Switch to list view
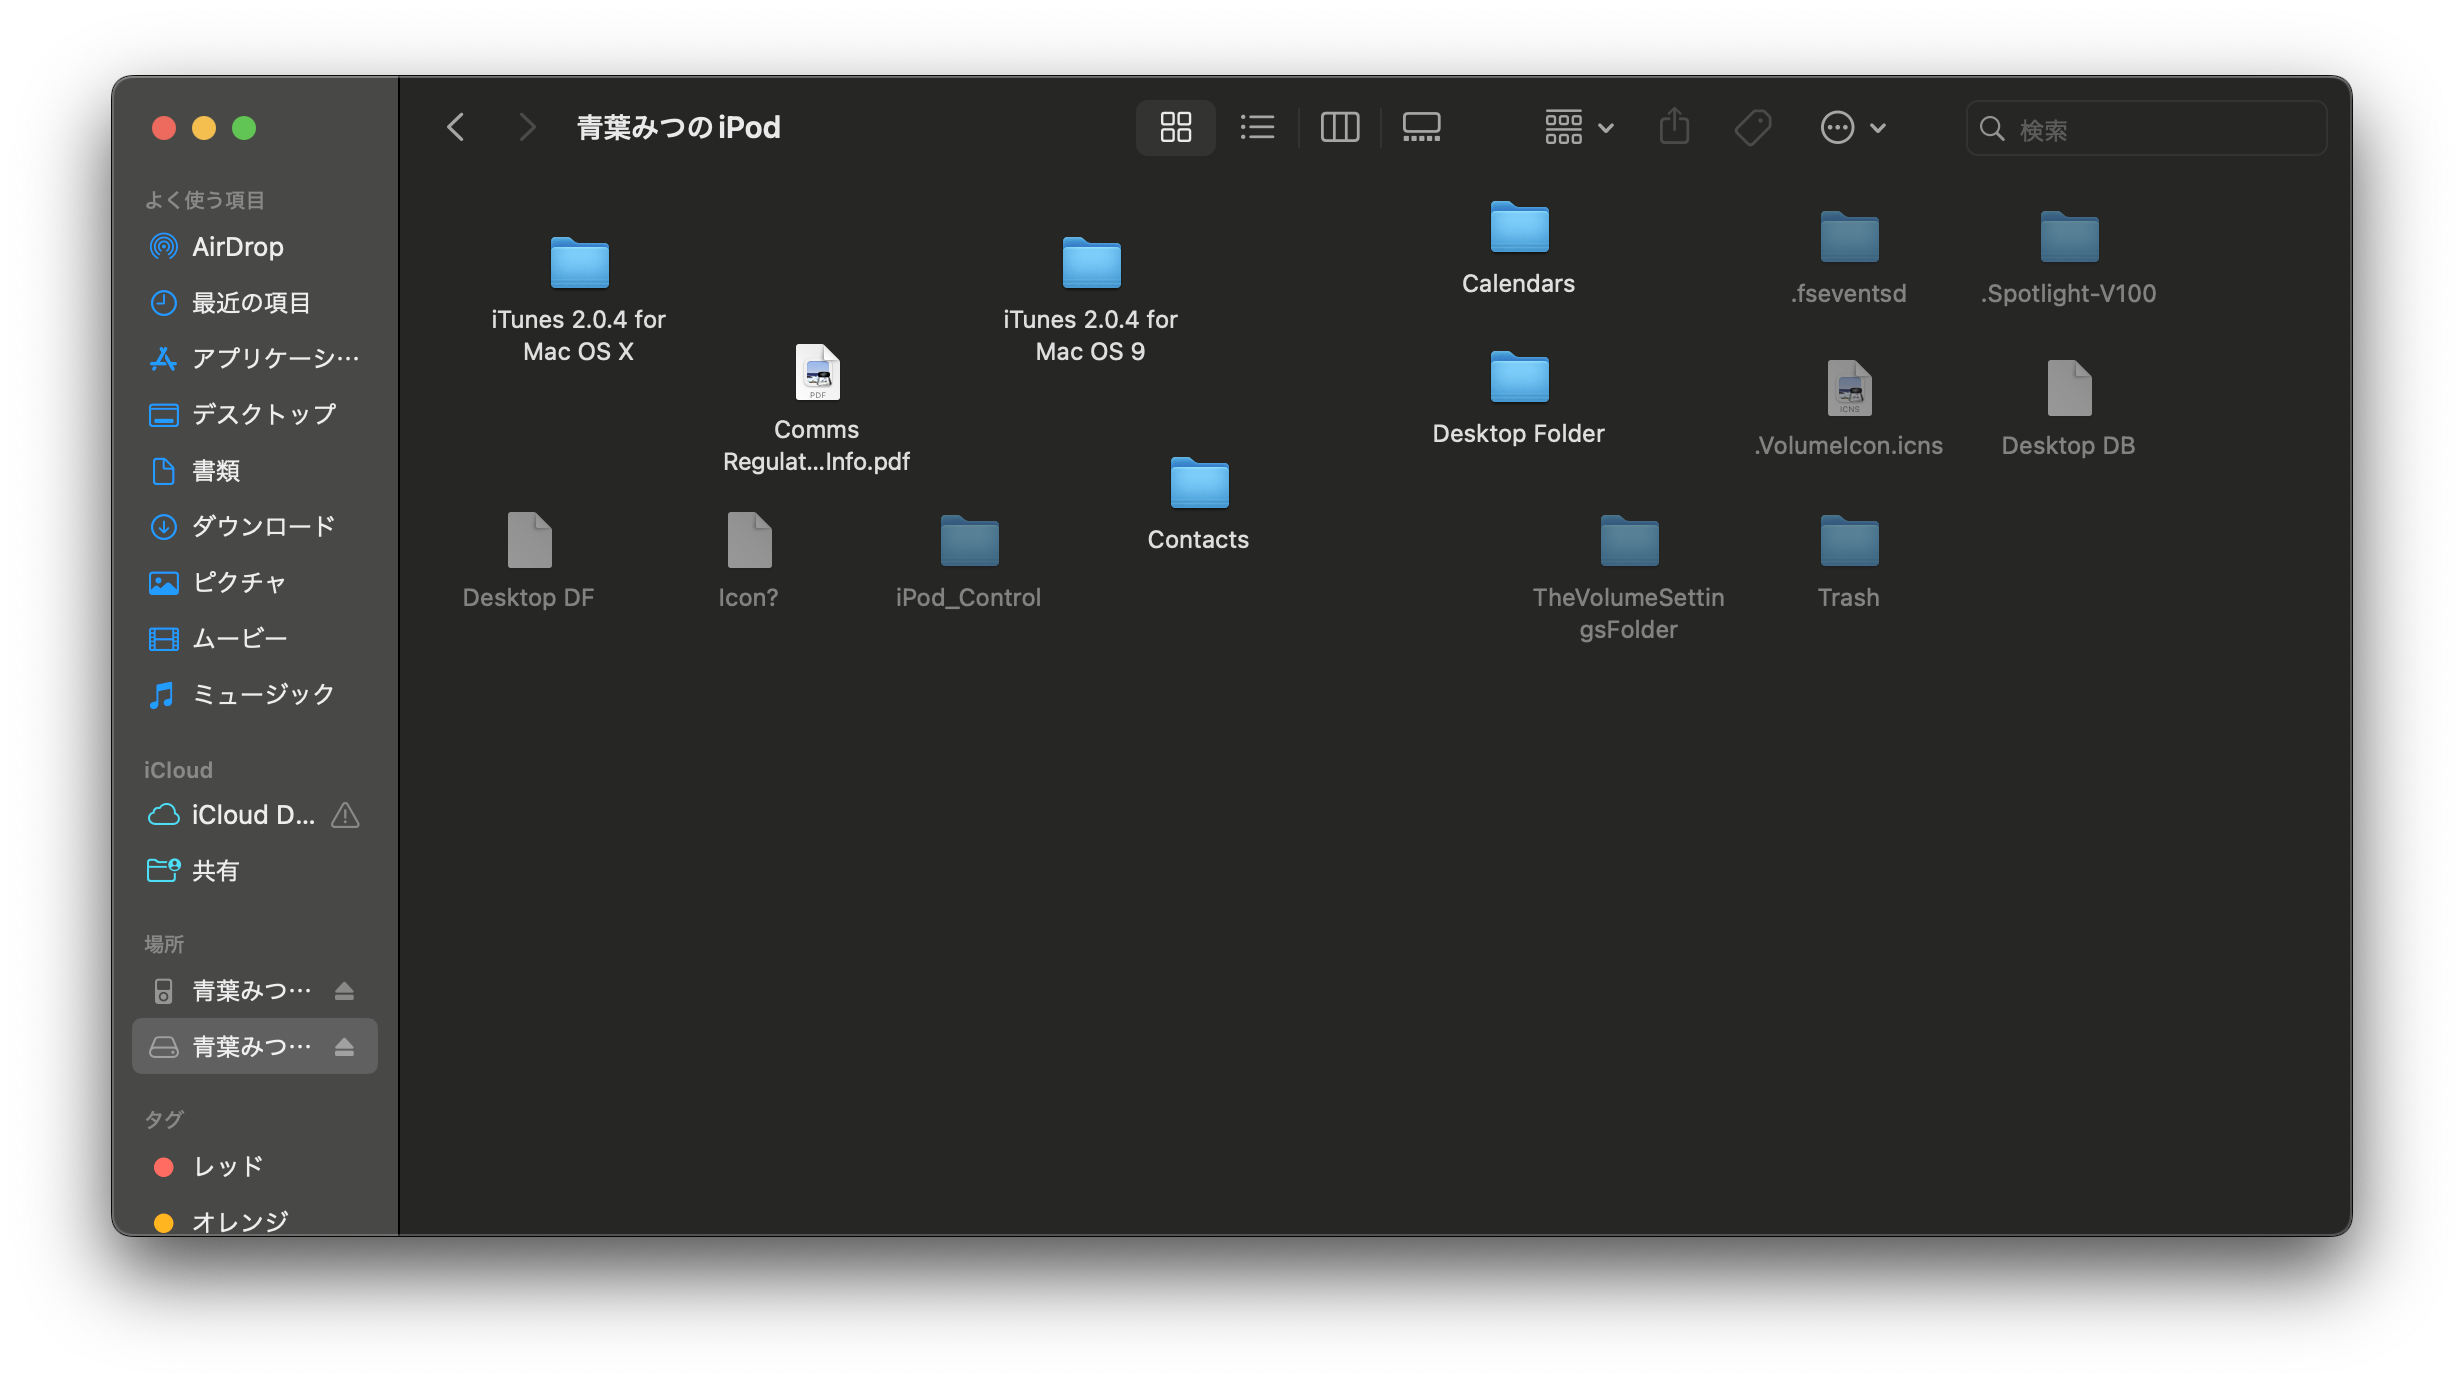 tap(1257, 127)
